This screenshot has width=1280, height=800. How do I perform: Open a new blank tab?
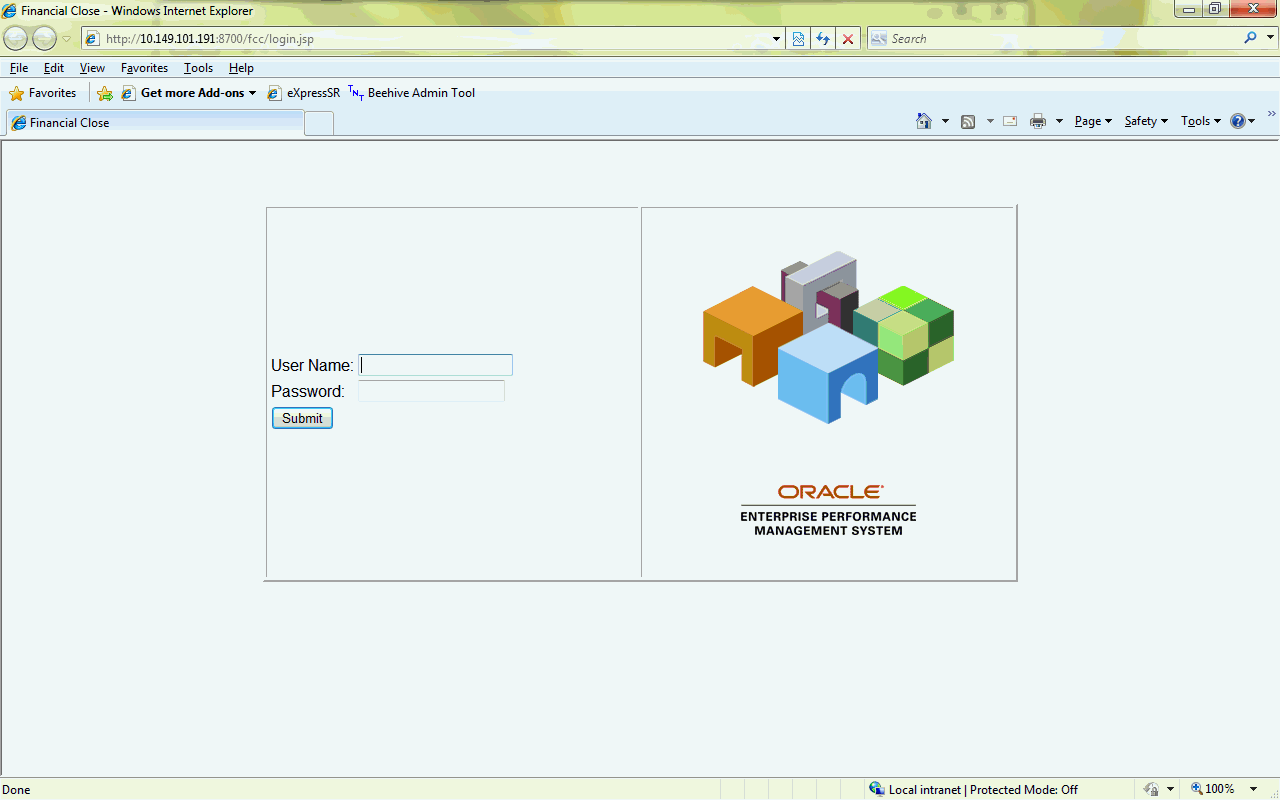[319, 123]
